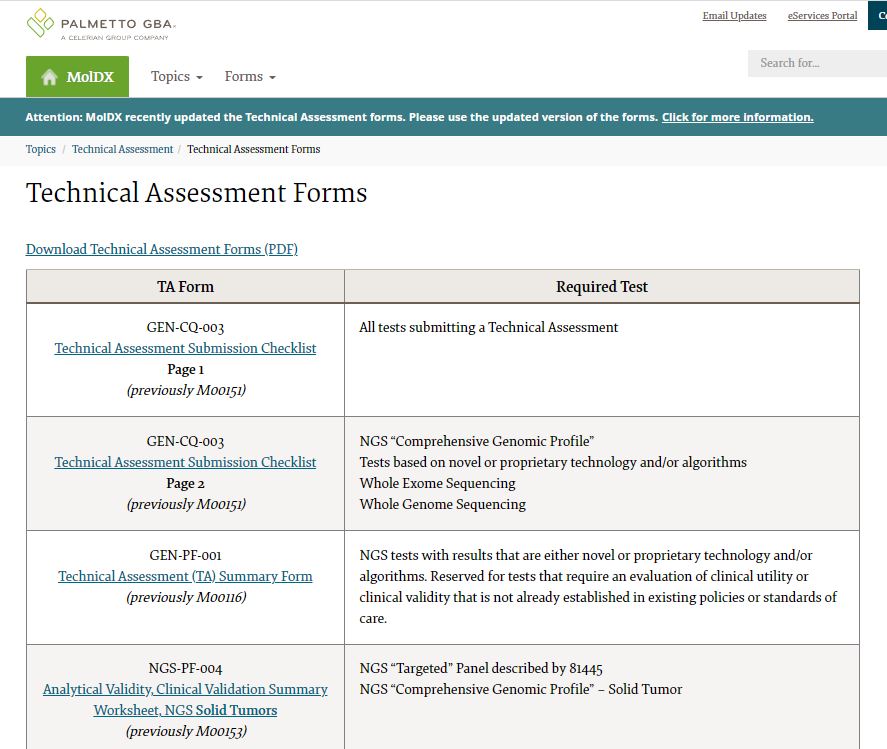Viewport: 887px width, 749px height.
Task: Click the dark teal button at top right
Action: coord(878,16)
